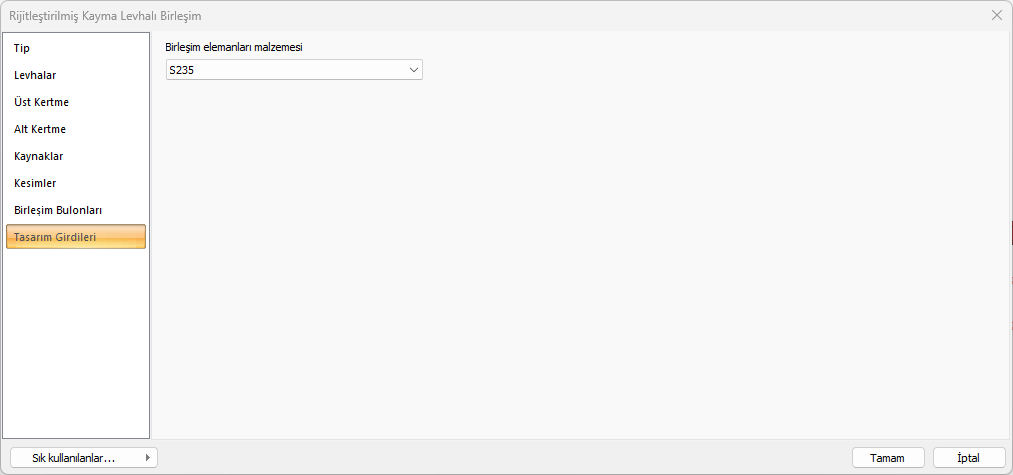Close the Rijitleştirilmiş Kayma Levhalı Birleşim dialog

[997, 15]
